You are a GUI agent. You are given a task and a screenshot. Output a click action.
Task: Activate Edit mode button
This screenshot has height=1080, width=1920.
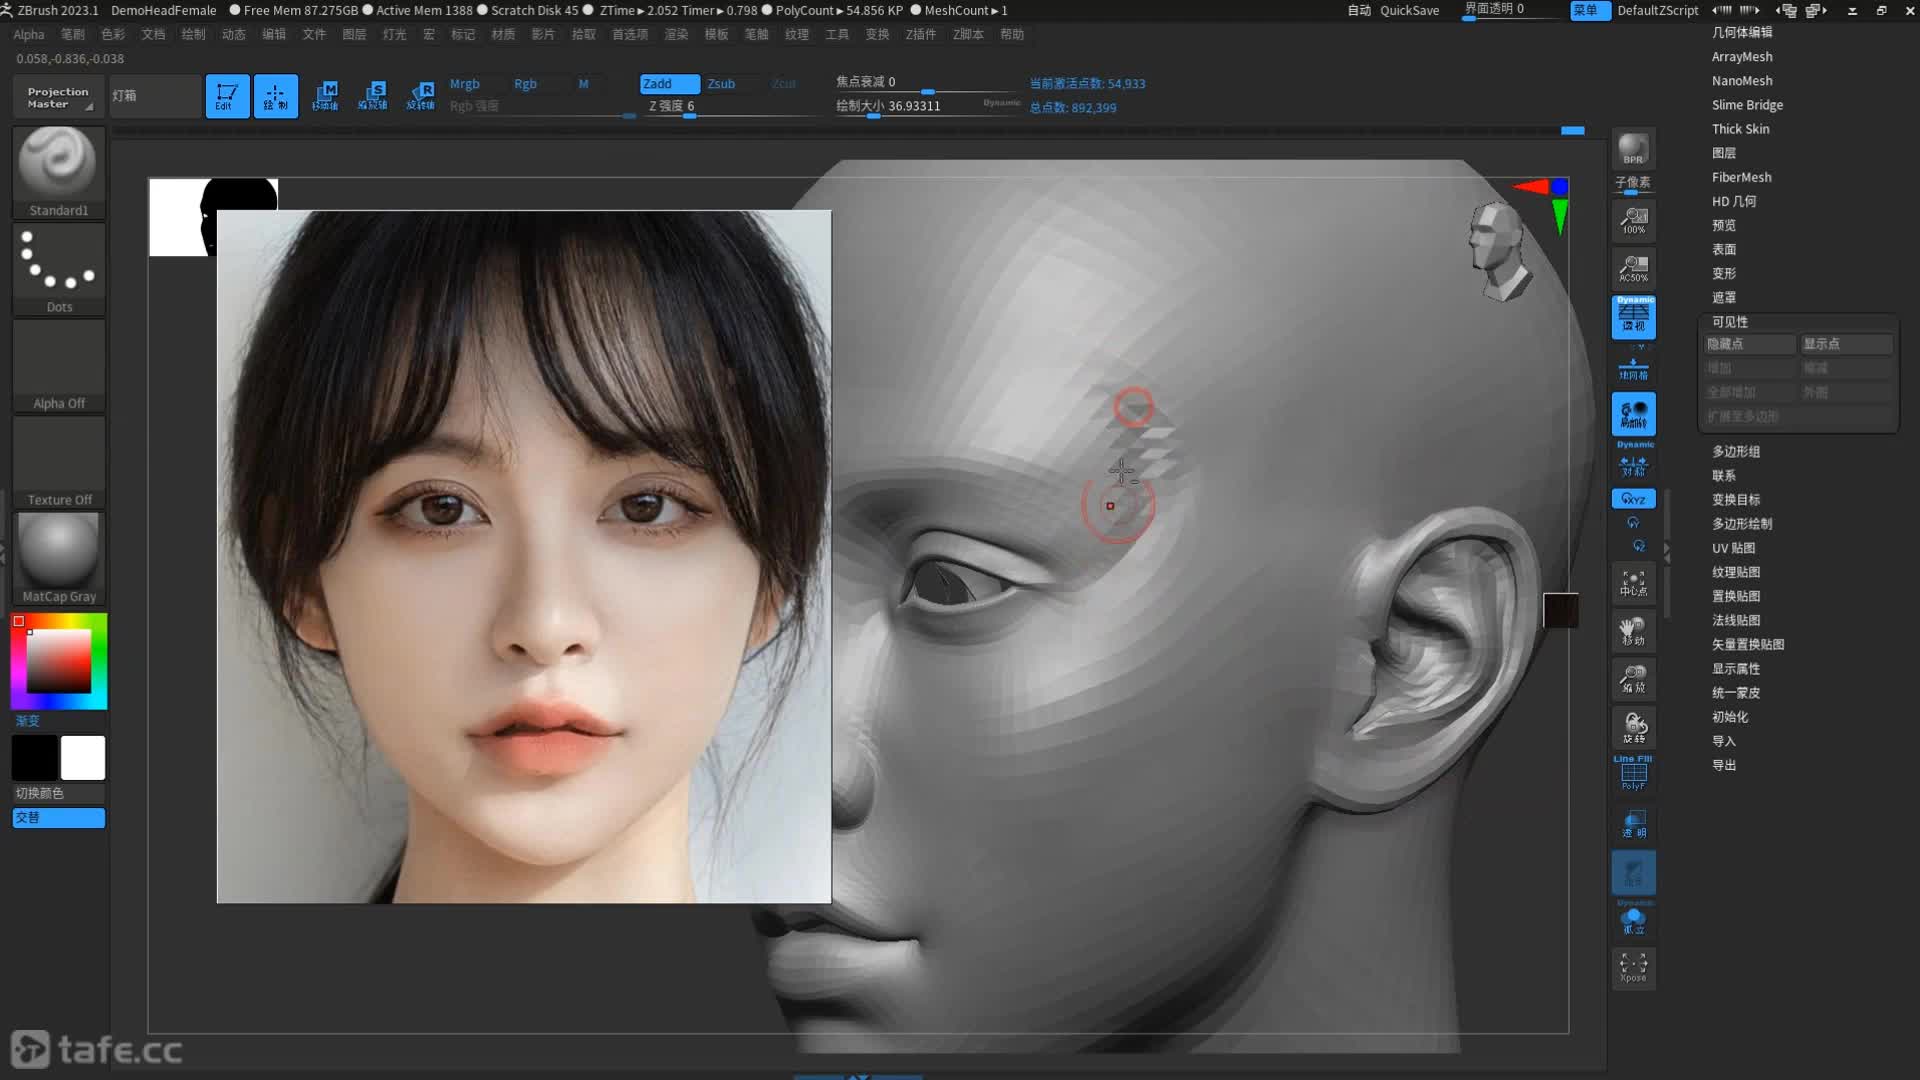pyautogui.click(x=227, y=96)
